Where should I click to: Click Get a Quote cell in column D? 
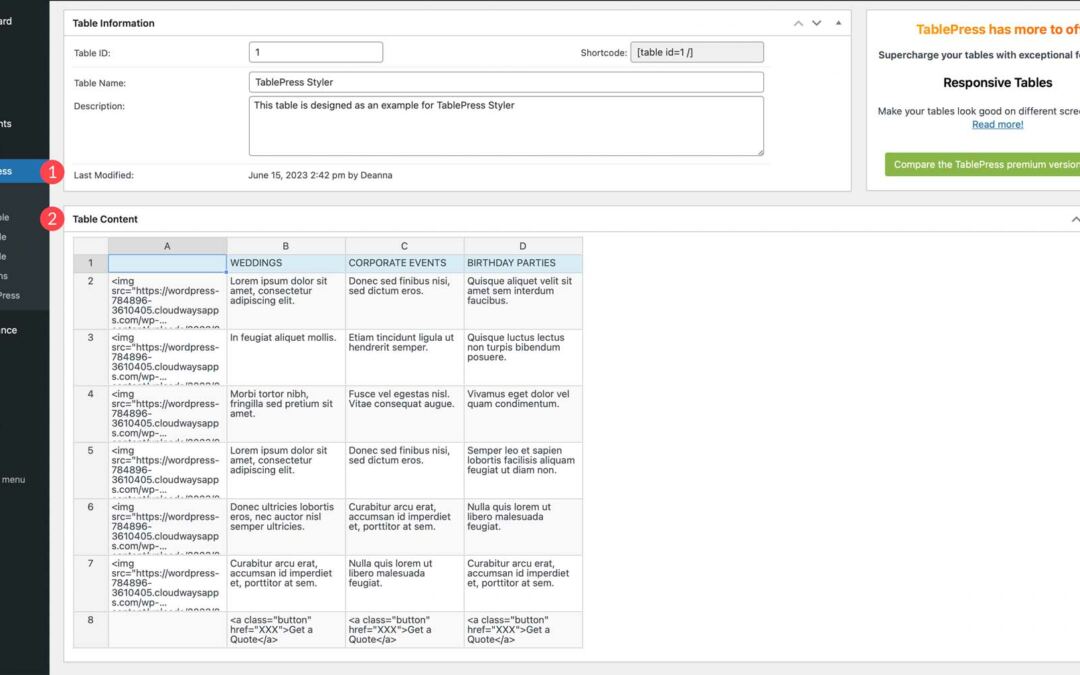[x=522, y=630]
